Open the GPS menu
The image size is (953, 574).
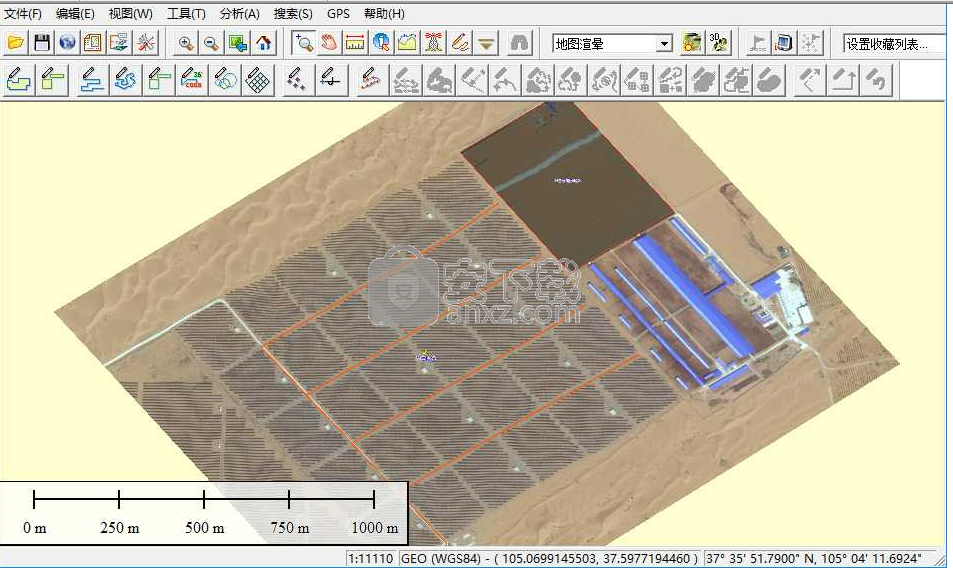click(x=339, y=13)
